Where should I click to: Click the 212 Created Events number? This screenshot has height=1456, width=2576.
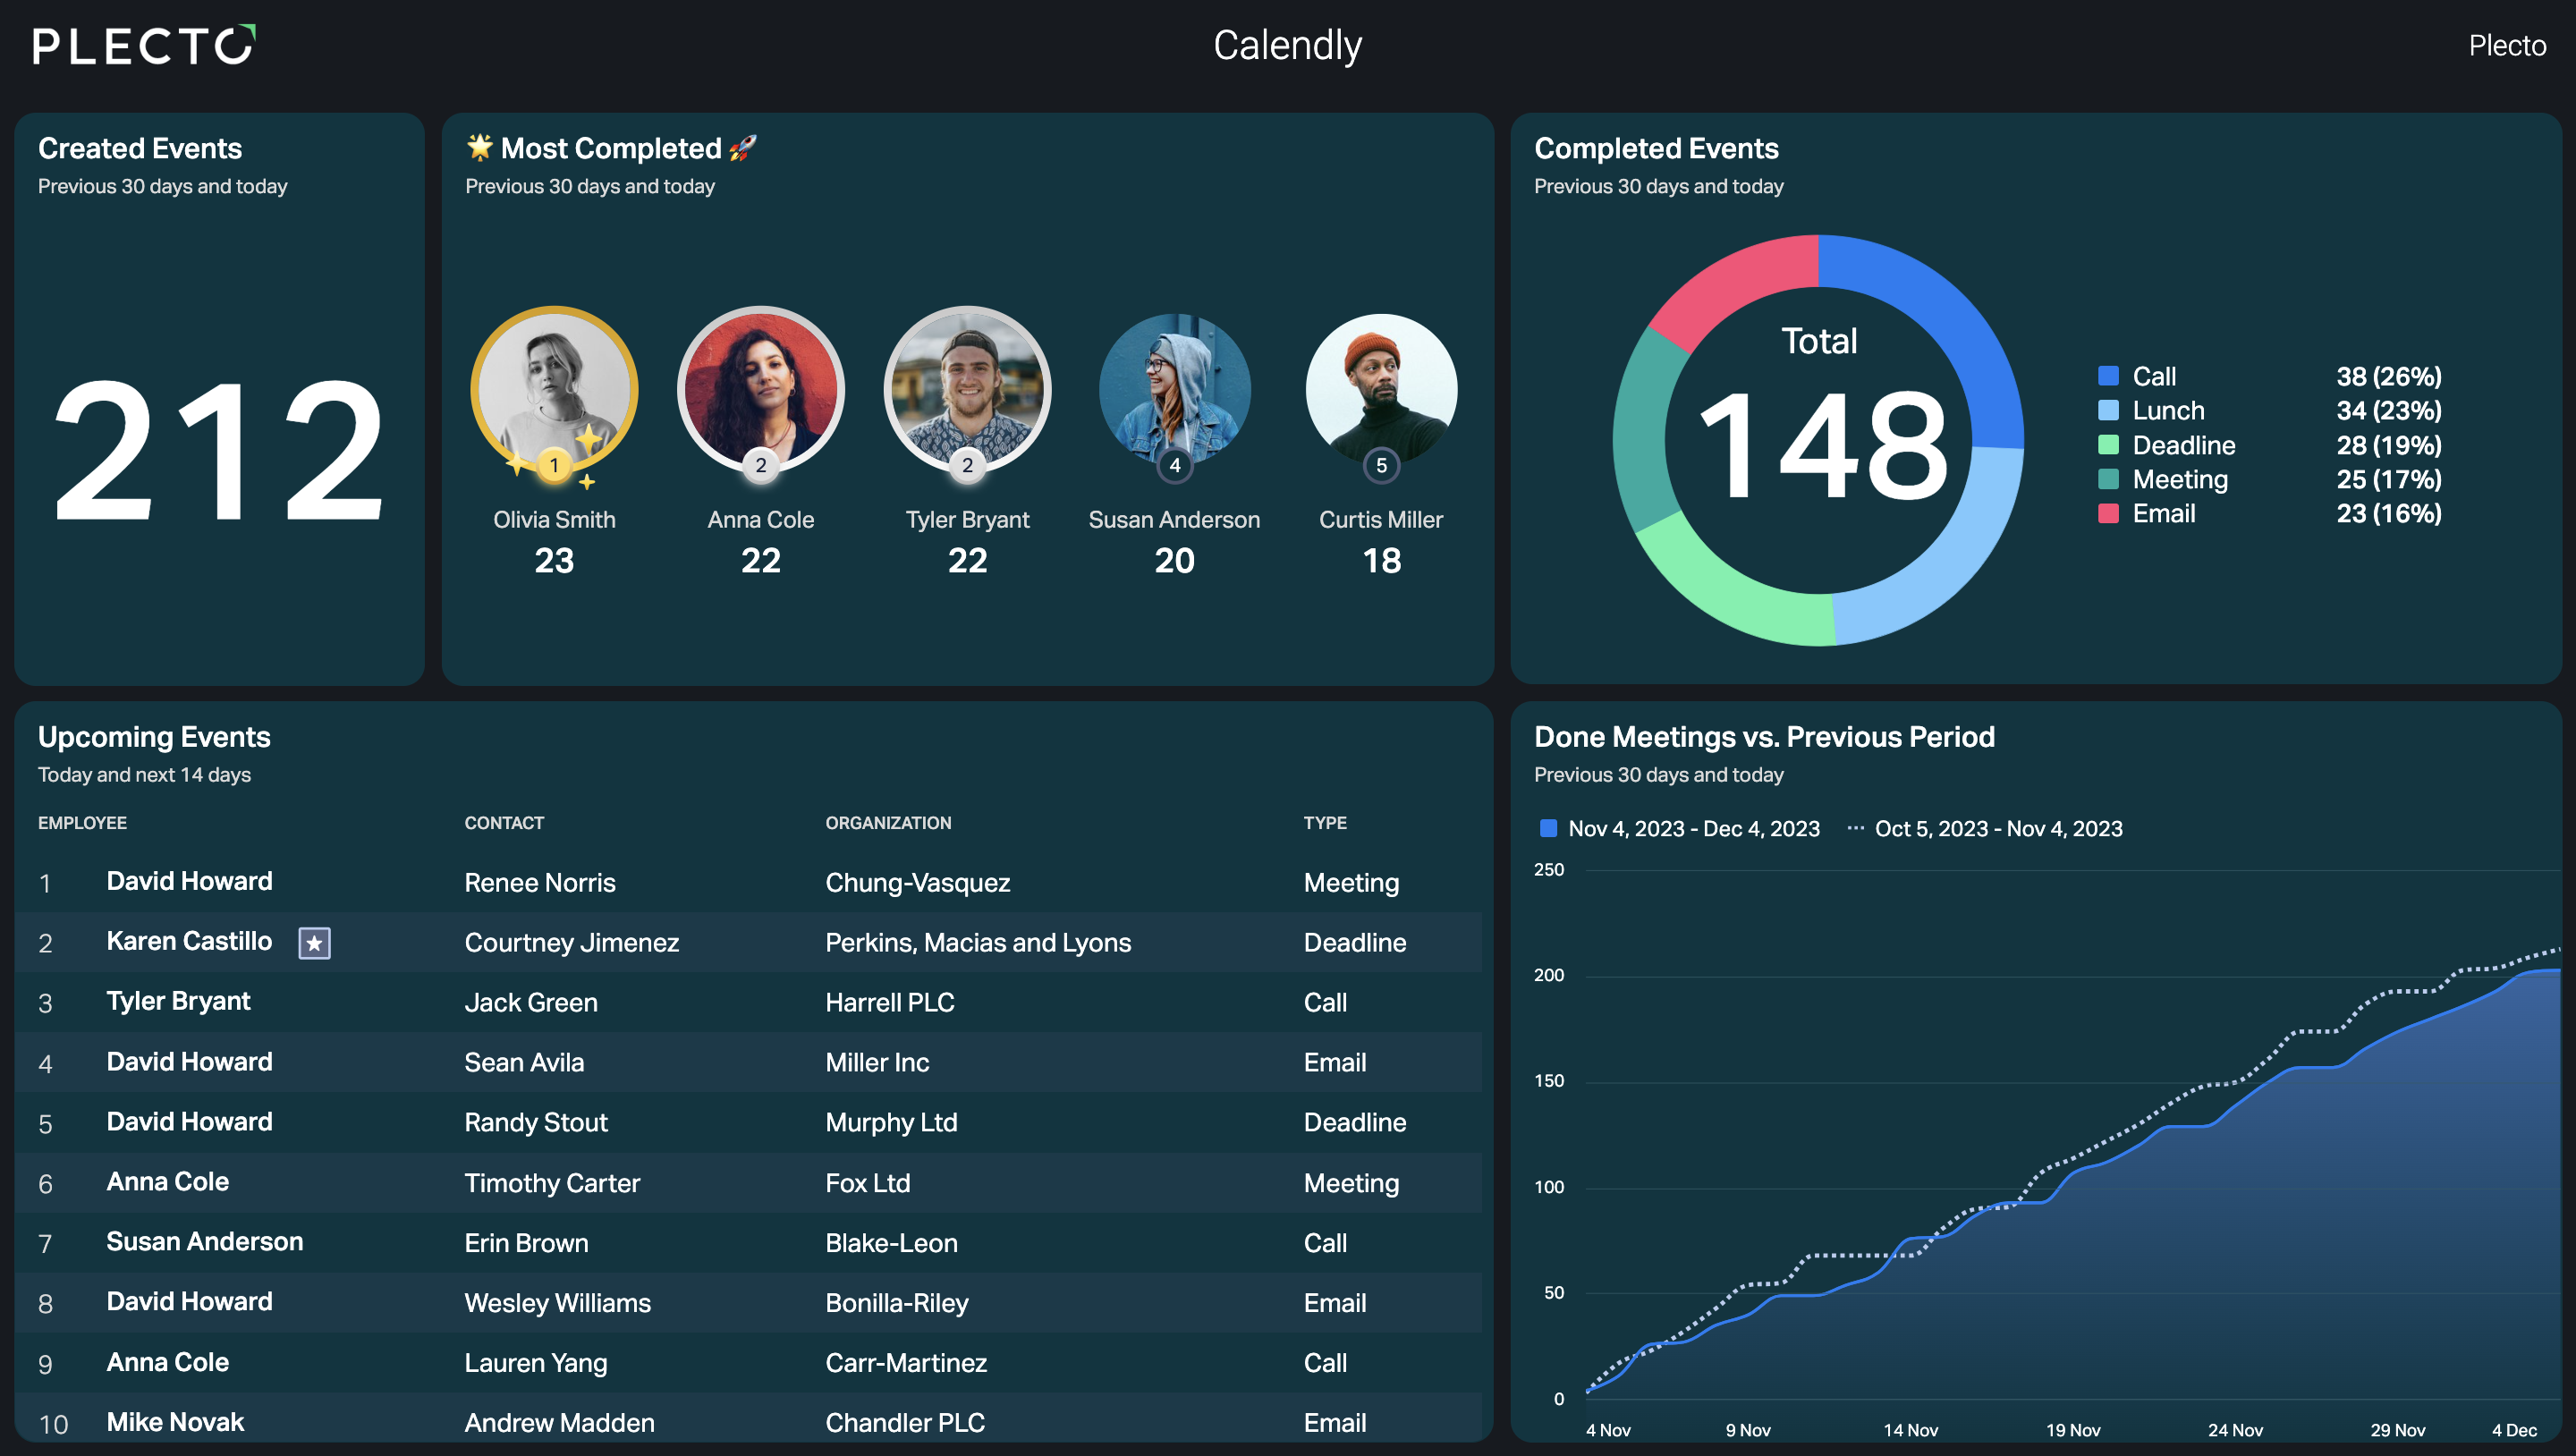pos(219,450)
